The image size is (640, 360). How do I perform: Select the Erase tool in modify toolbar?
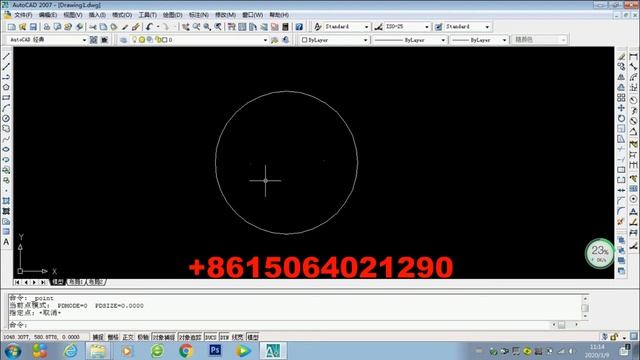click(x=621, y=56)
